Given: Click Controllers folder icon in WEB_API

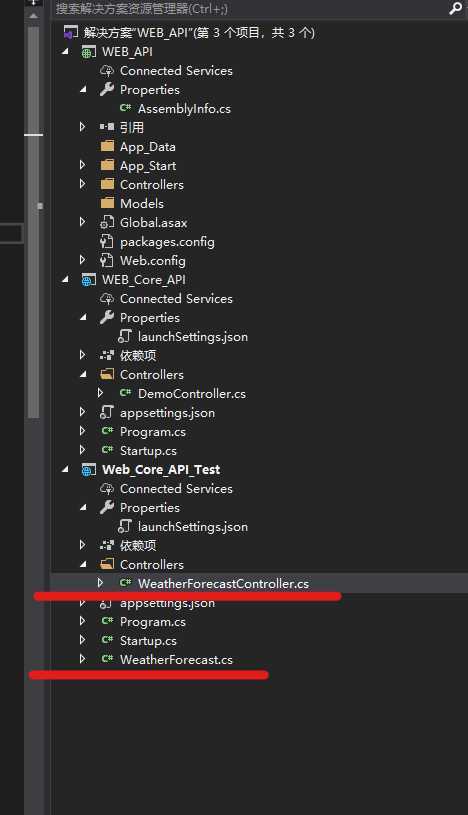Looking at the screenshot, I should (x=107, y=184).
